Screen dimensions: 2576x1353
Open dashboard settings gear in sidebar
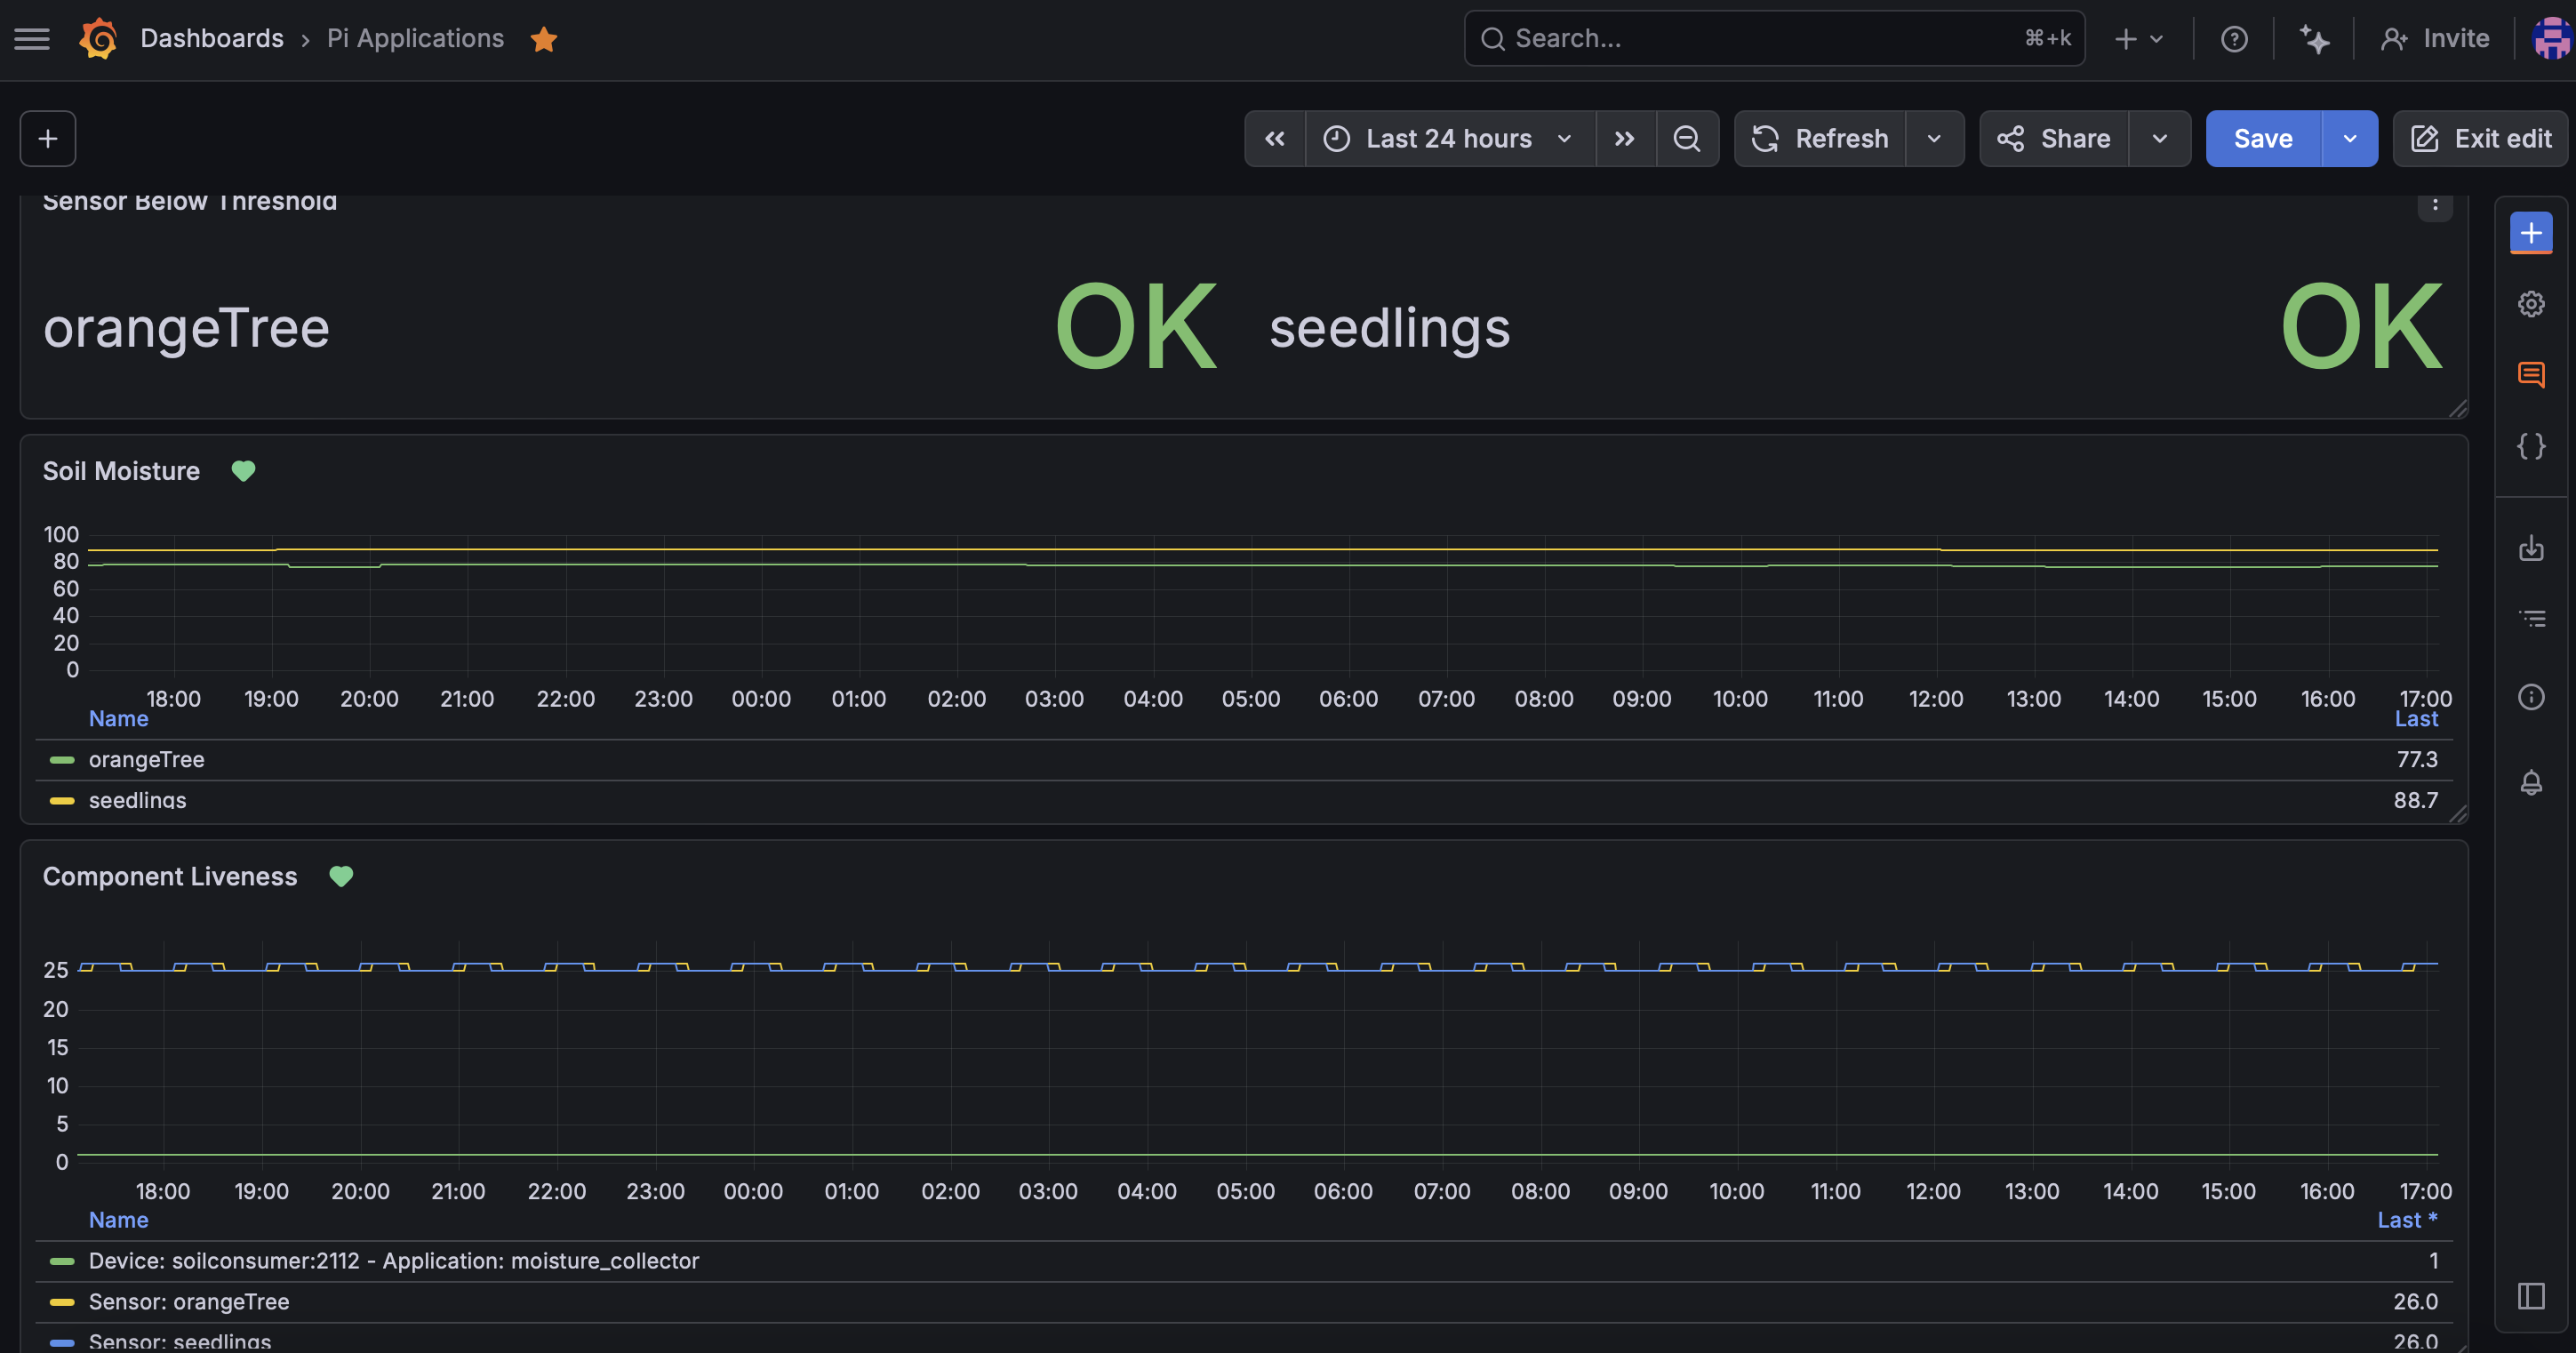click(2531, 304)
